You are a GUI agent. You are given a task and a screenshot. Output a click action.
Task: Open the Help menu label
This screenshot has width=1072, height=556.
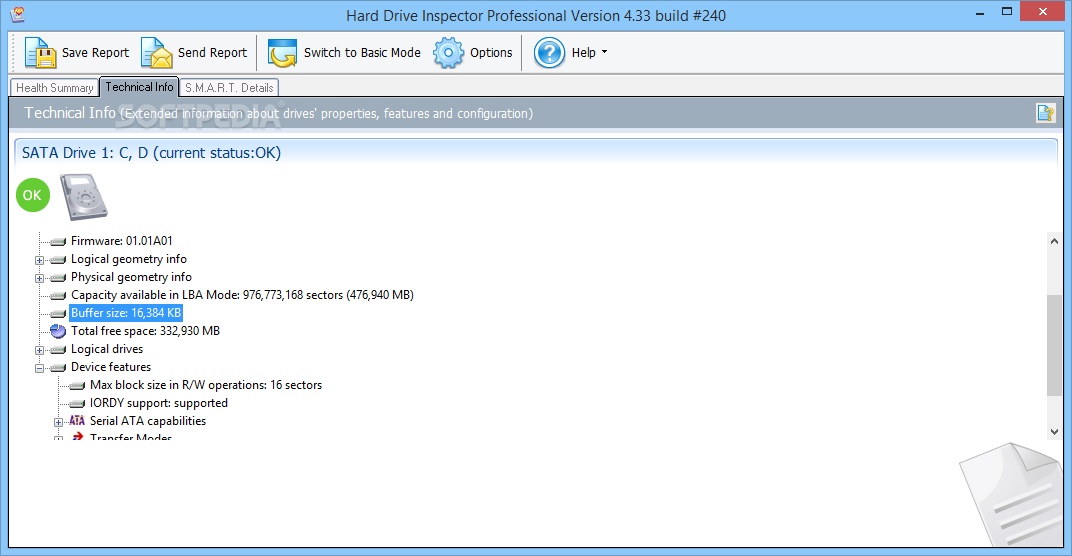pos(583,53)
